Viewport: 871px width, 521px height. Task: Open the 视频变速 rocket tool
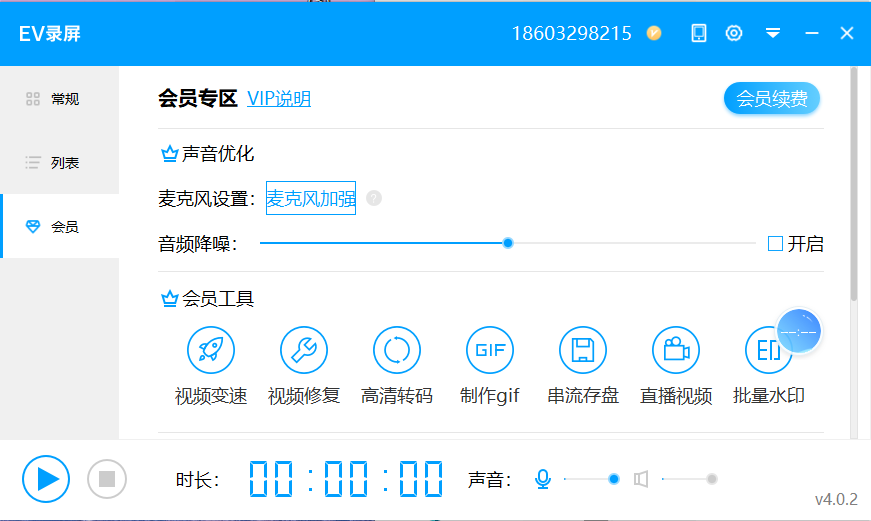click(211, 350)
